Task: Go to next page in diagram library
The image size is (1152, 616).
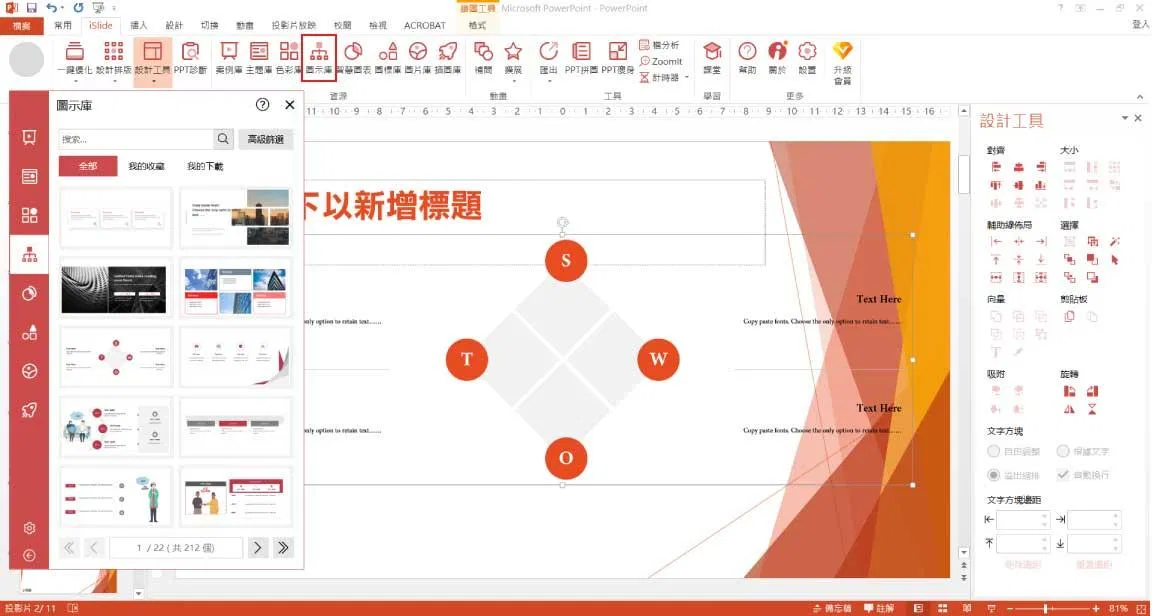Action: click(x=257, y=548)
